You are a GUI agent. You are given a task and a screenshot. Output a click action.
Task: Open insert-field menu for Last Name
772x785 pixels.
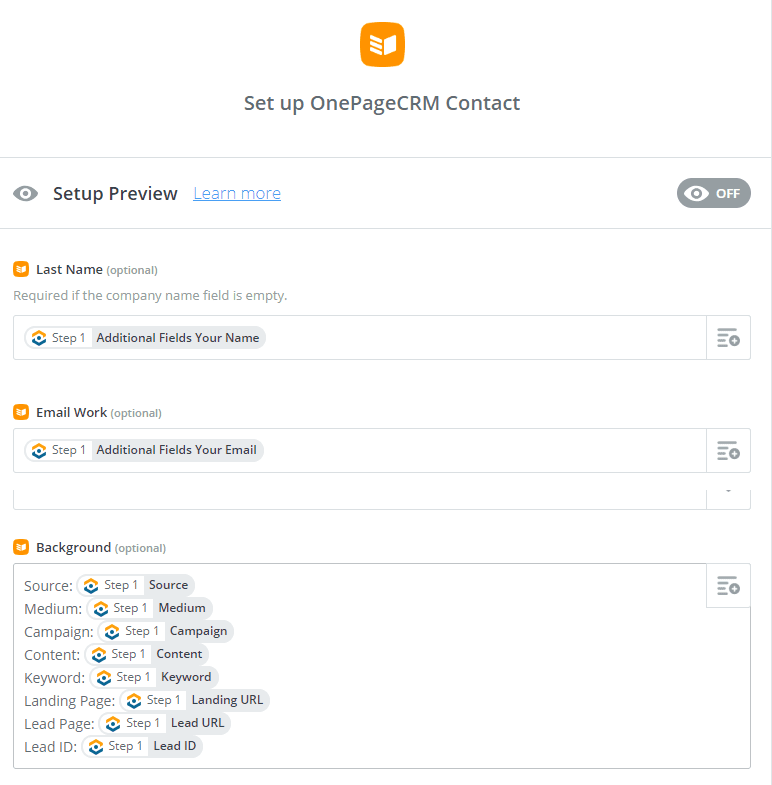tap(728, 337)
